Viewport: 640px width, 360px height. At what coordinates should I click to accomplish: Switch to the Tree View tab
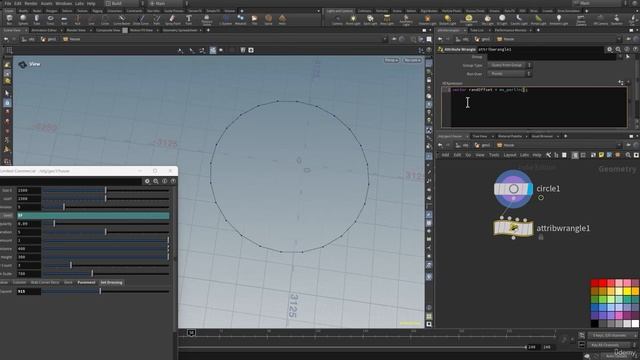[x=480, y=136]
